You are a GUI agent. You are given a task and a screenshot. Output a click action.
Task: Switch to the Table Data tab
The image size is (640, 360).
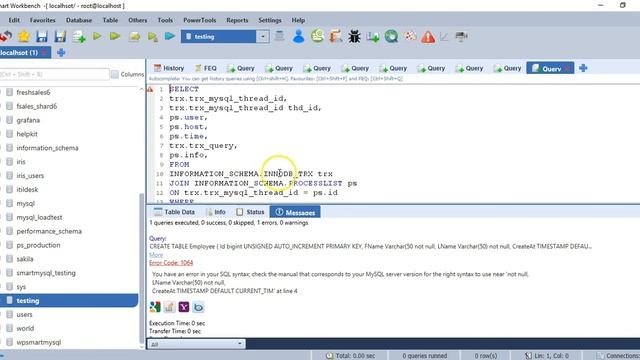(174, 212)
